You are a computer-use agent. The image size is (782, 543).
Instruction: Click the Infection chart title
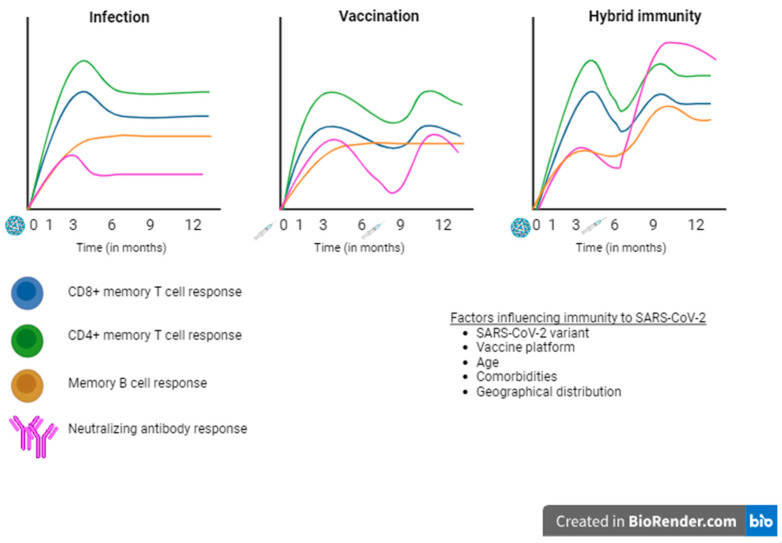119,17
